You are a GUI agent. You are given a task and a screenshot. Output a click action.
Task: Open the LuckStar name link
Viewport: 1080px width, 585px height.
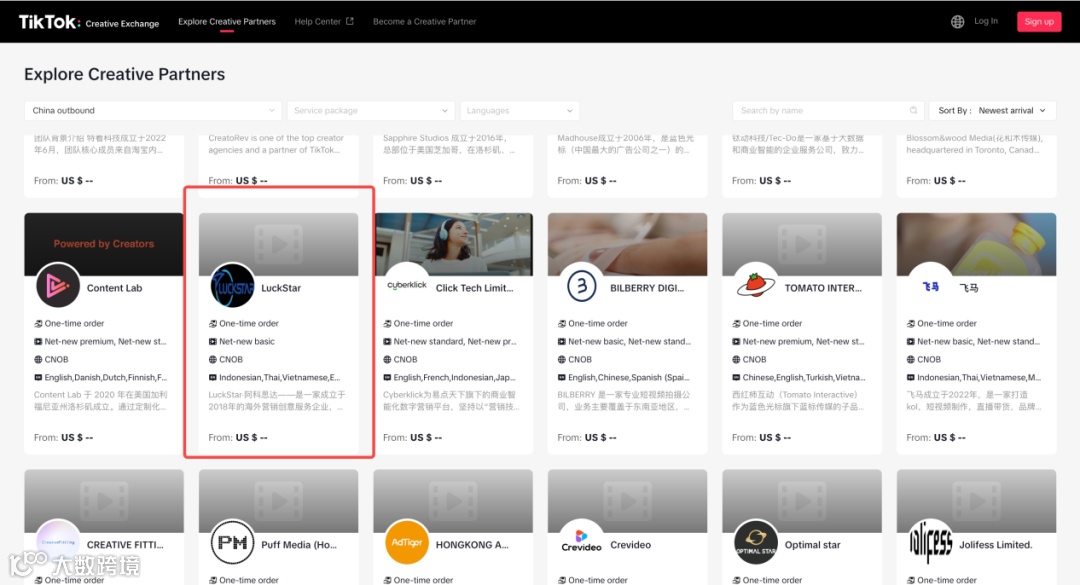281,288
